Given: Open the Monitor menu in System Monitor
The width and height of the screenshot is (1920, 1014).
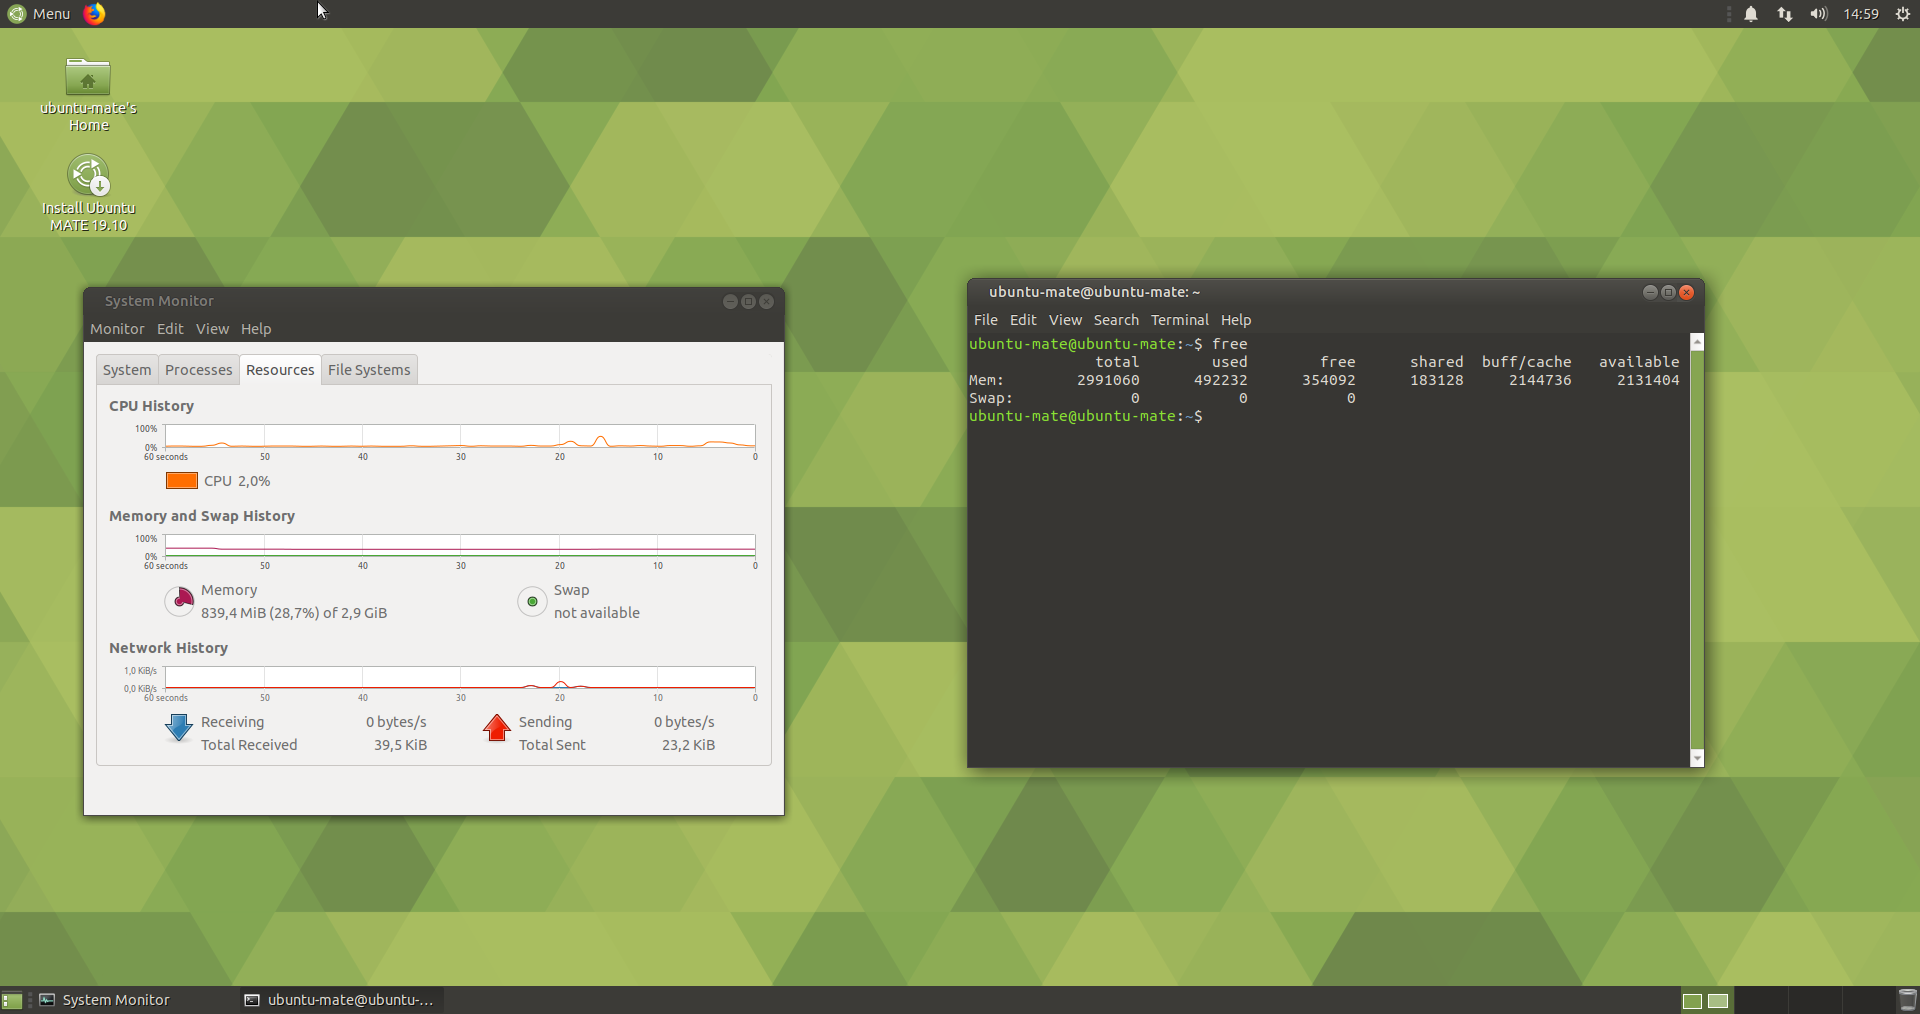Looking at the screenshot, I should point(117,329).
